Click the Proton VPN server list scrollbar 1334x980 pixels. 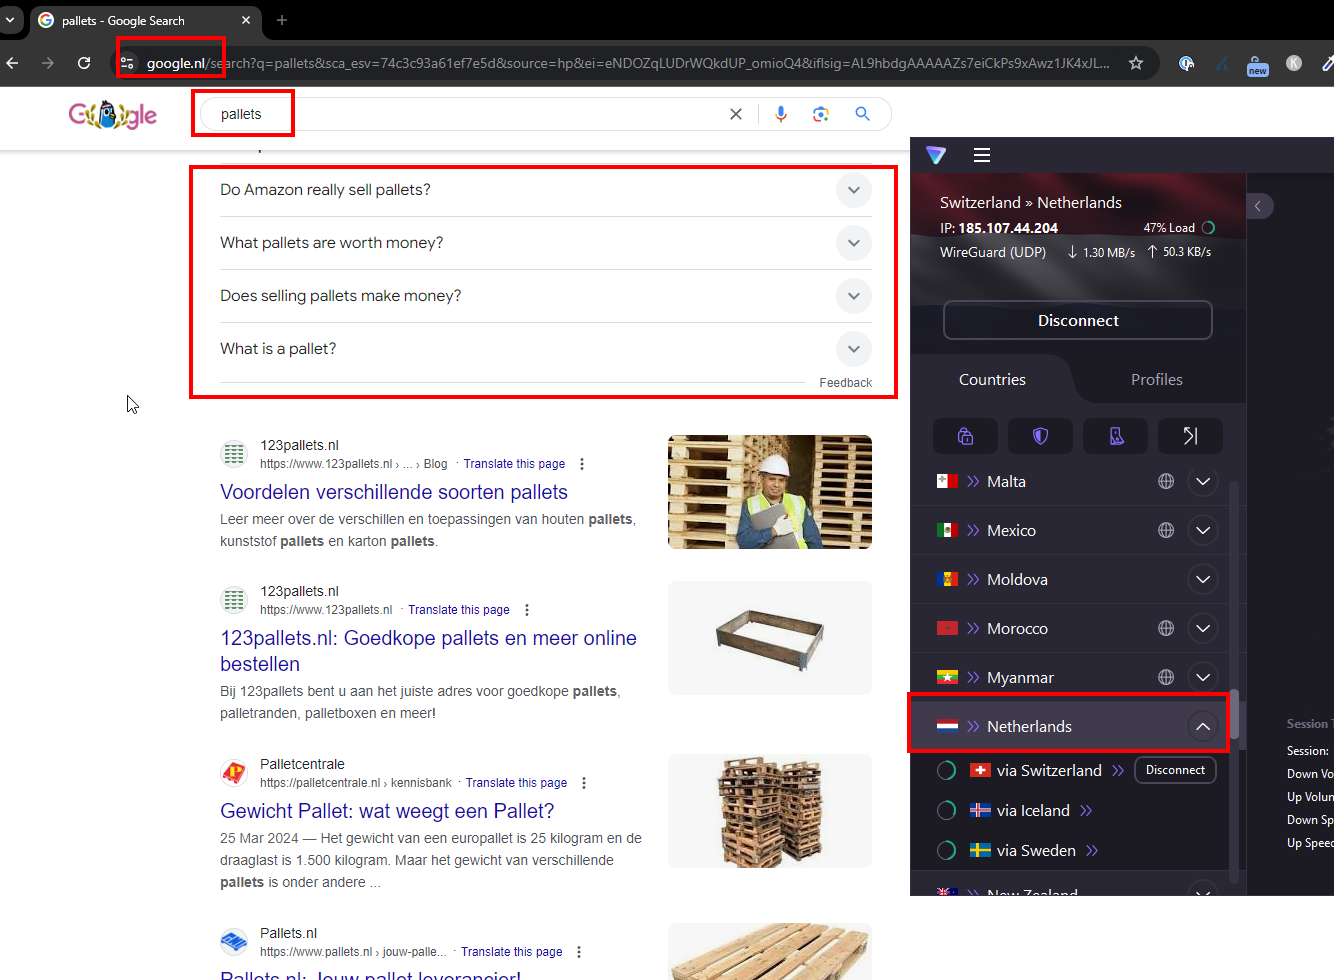coord(1234,715)
